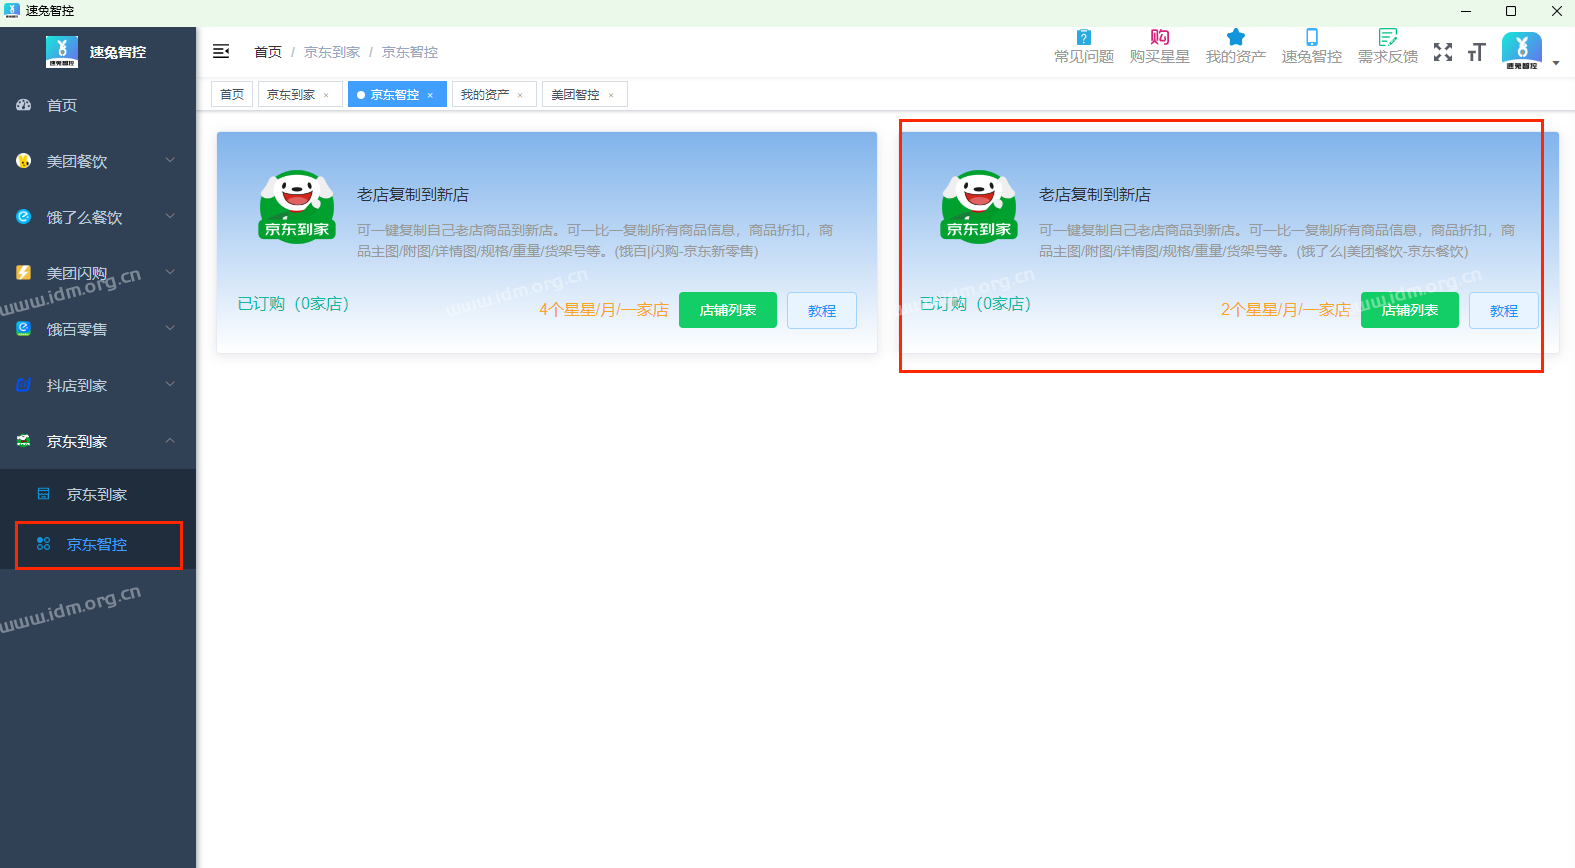The image size is (1575, 868).
Task: Expand the 美团闪购 menu chevron
Action: (170, 272)
